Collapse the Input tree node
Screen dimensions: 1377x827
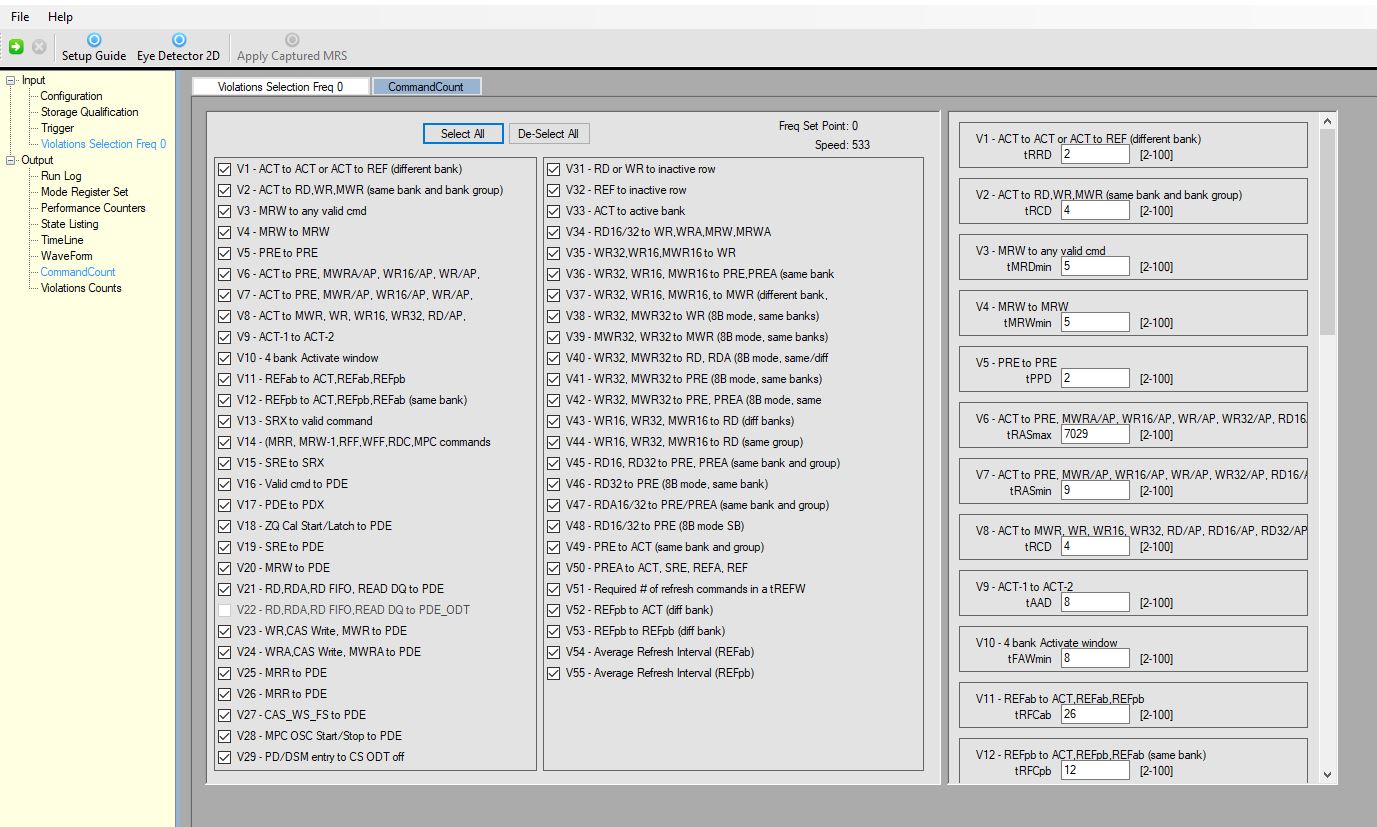coord(11,80)
